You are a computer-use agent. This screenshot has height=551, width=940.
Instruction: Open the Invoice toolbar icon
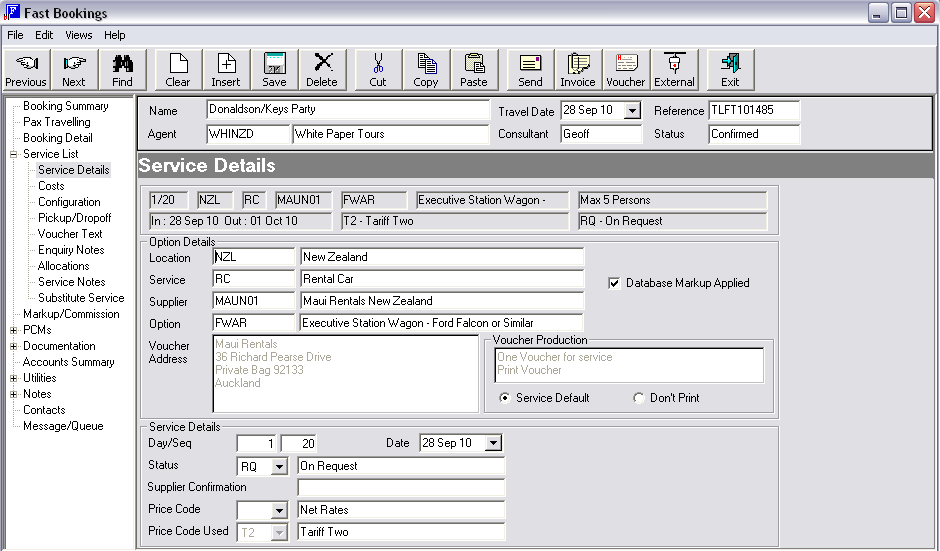(x=577, y=69)
